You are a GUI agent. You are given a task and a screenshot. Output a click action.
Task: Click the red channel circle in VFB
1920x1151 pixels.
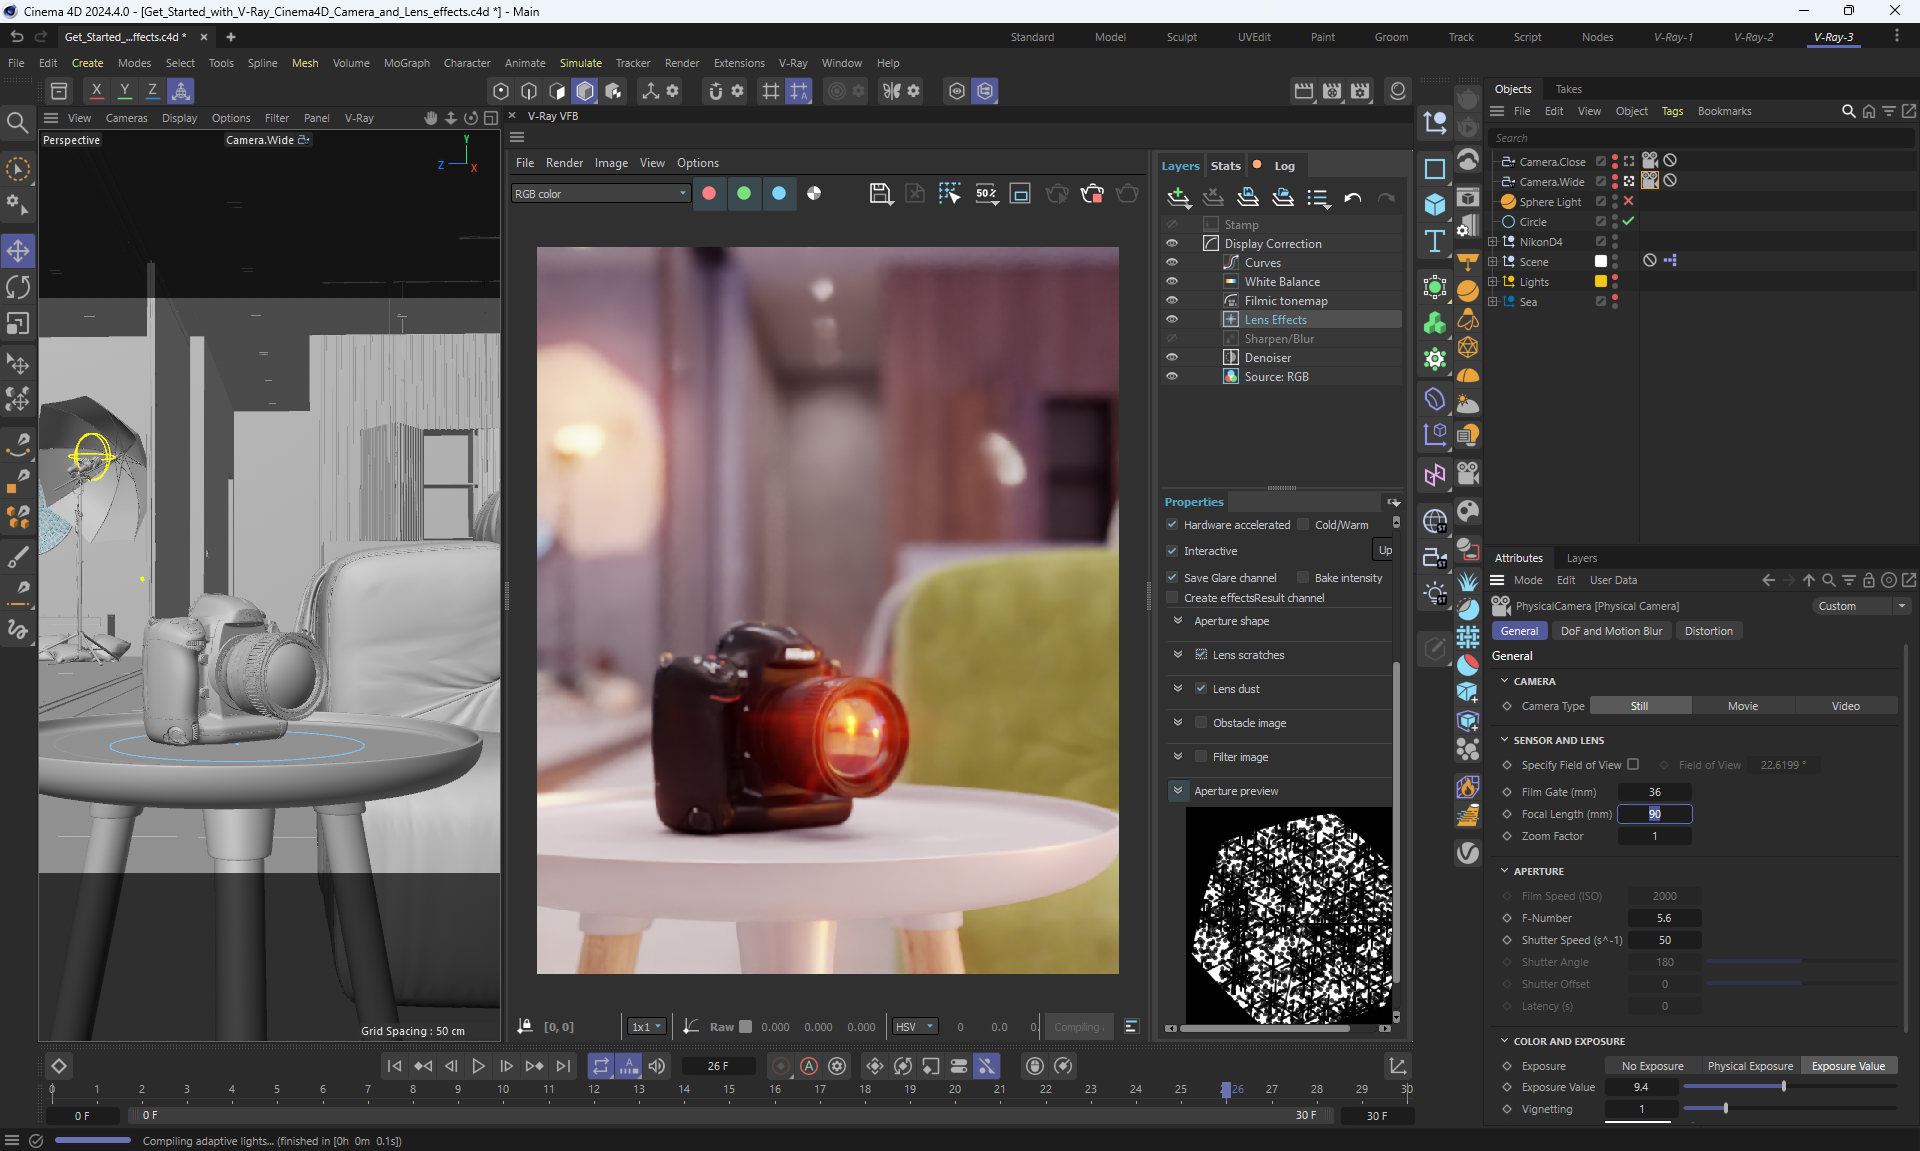(709, 194)
